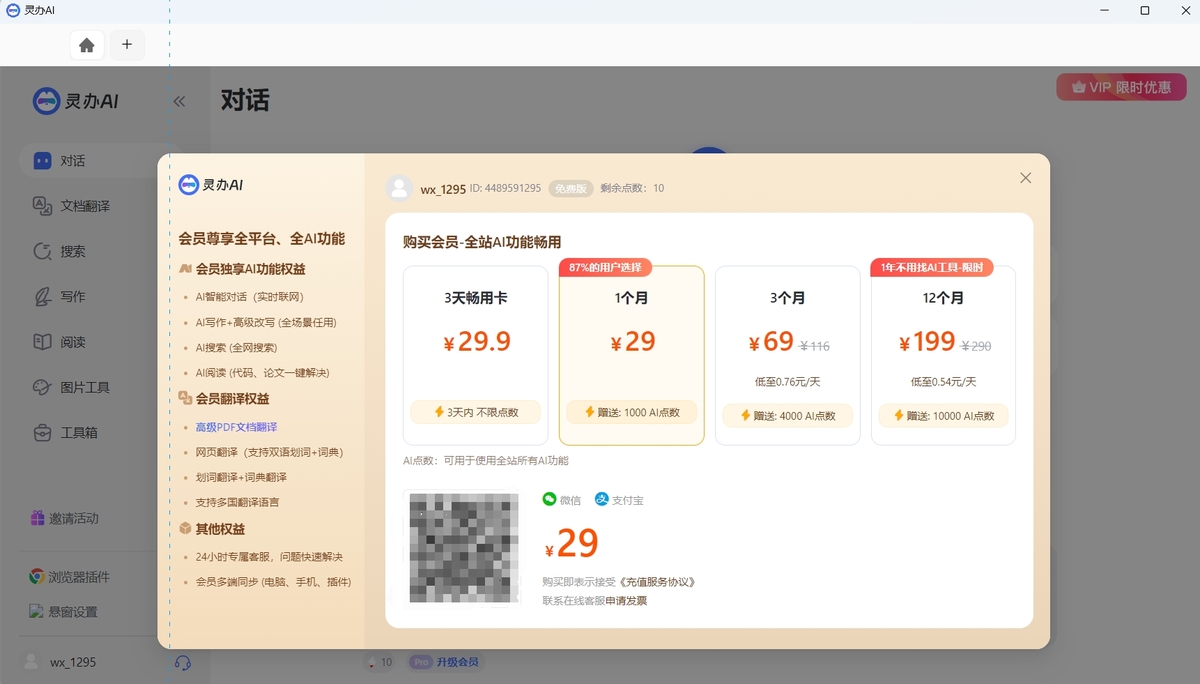The width and height of the screenshot is (1200, 684).
Task: Click the 申请发票 link
Action: [x=626, y=601]
